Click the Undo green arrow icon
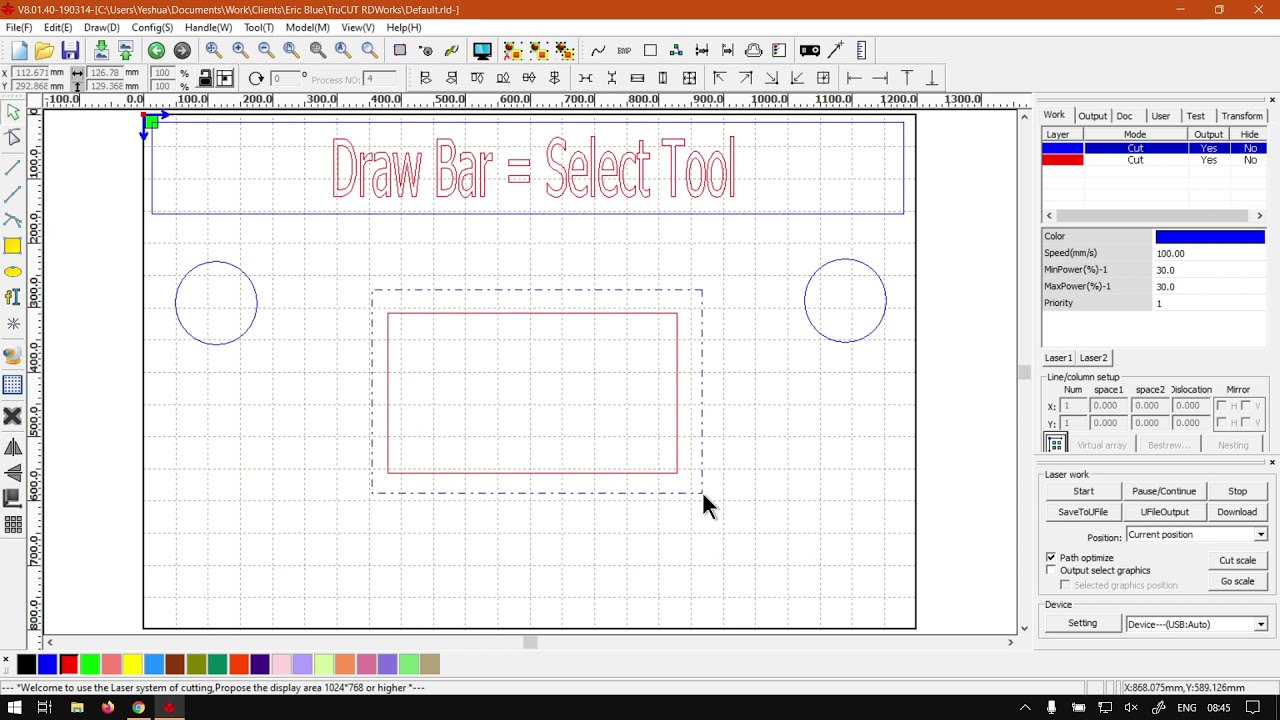This screenshot has height=720, width=1280. coord(156,51)
